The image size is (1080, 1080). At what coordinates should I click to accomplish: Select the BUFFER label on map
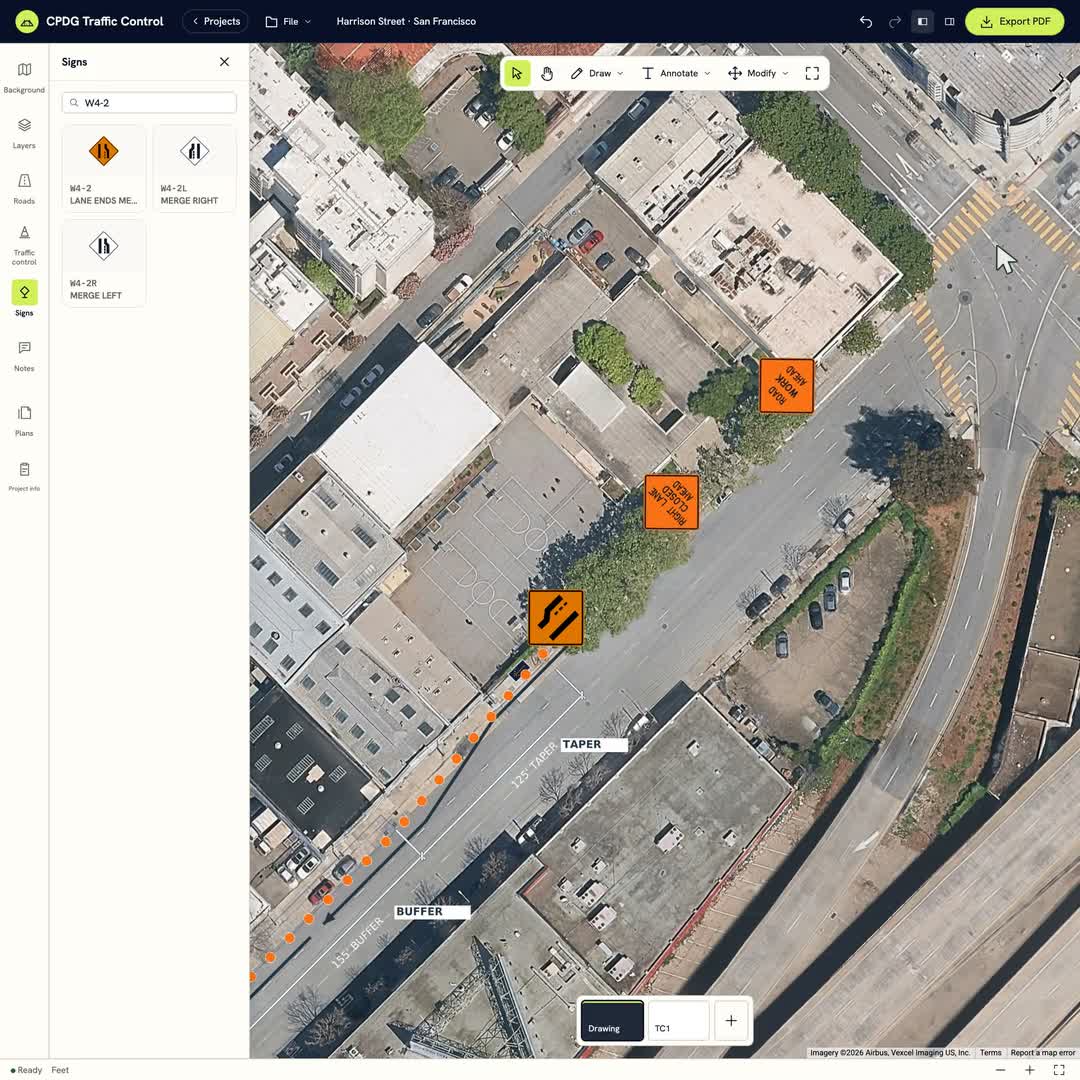tap(432, 912)
